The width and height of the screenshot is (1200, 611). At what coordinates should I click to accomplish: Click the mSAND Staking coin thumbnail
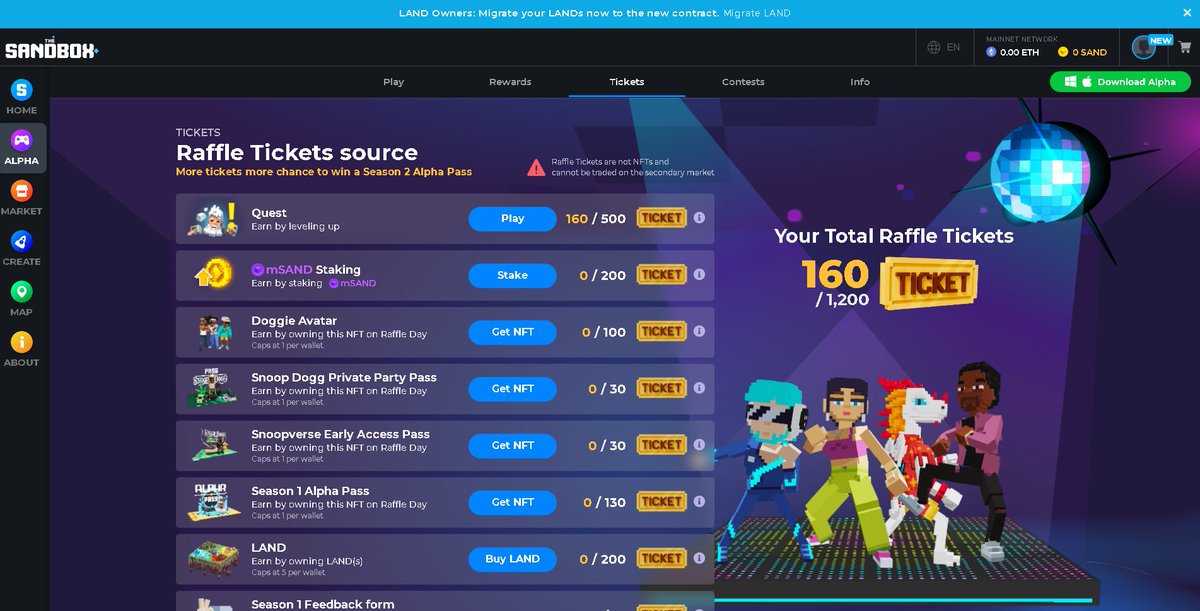212,274
